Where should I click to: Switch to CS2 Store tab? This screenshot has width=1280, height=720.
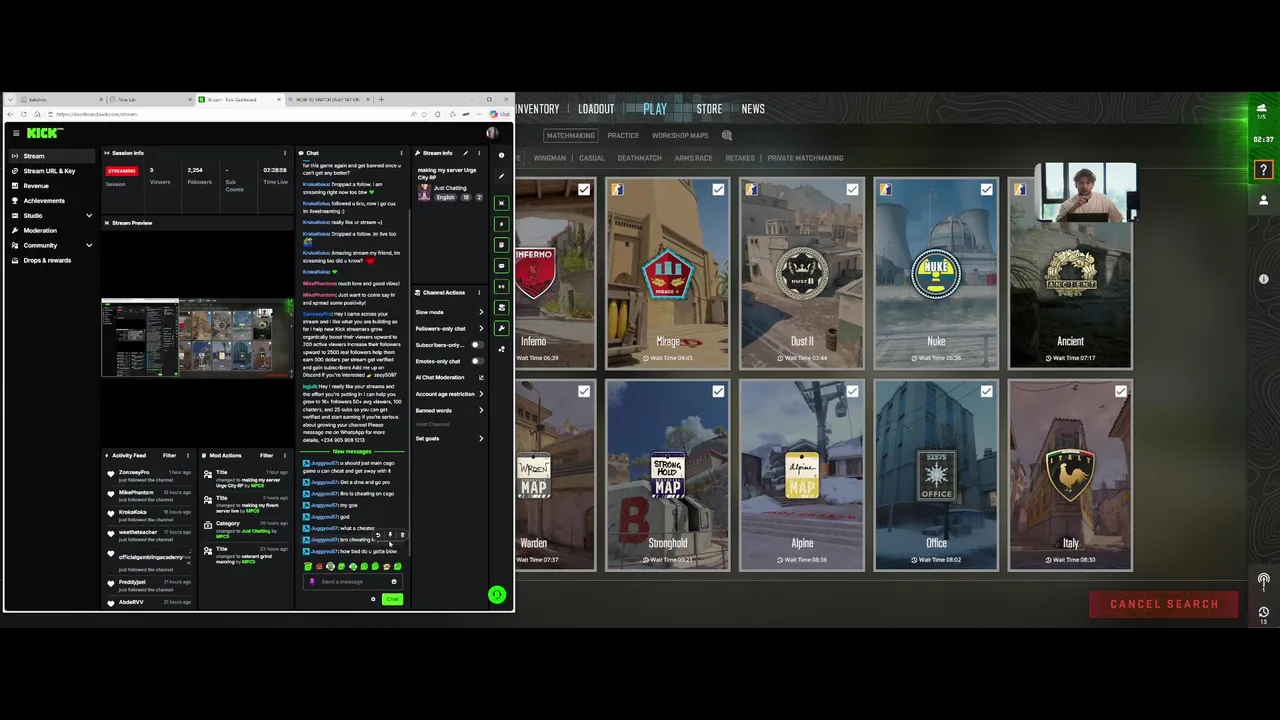point(709,109)
